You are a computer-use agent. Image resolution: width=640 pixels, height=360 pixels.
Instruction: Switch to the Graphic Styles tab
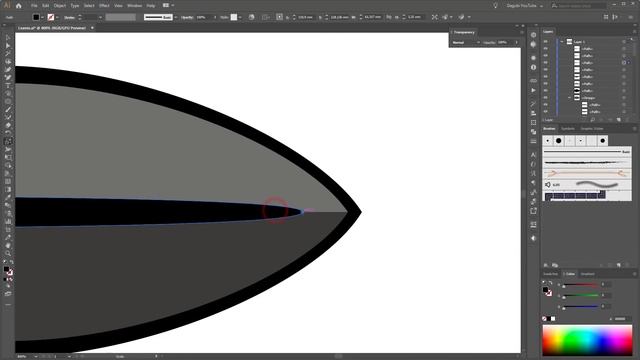click(x=591, y=129)
